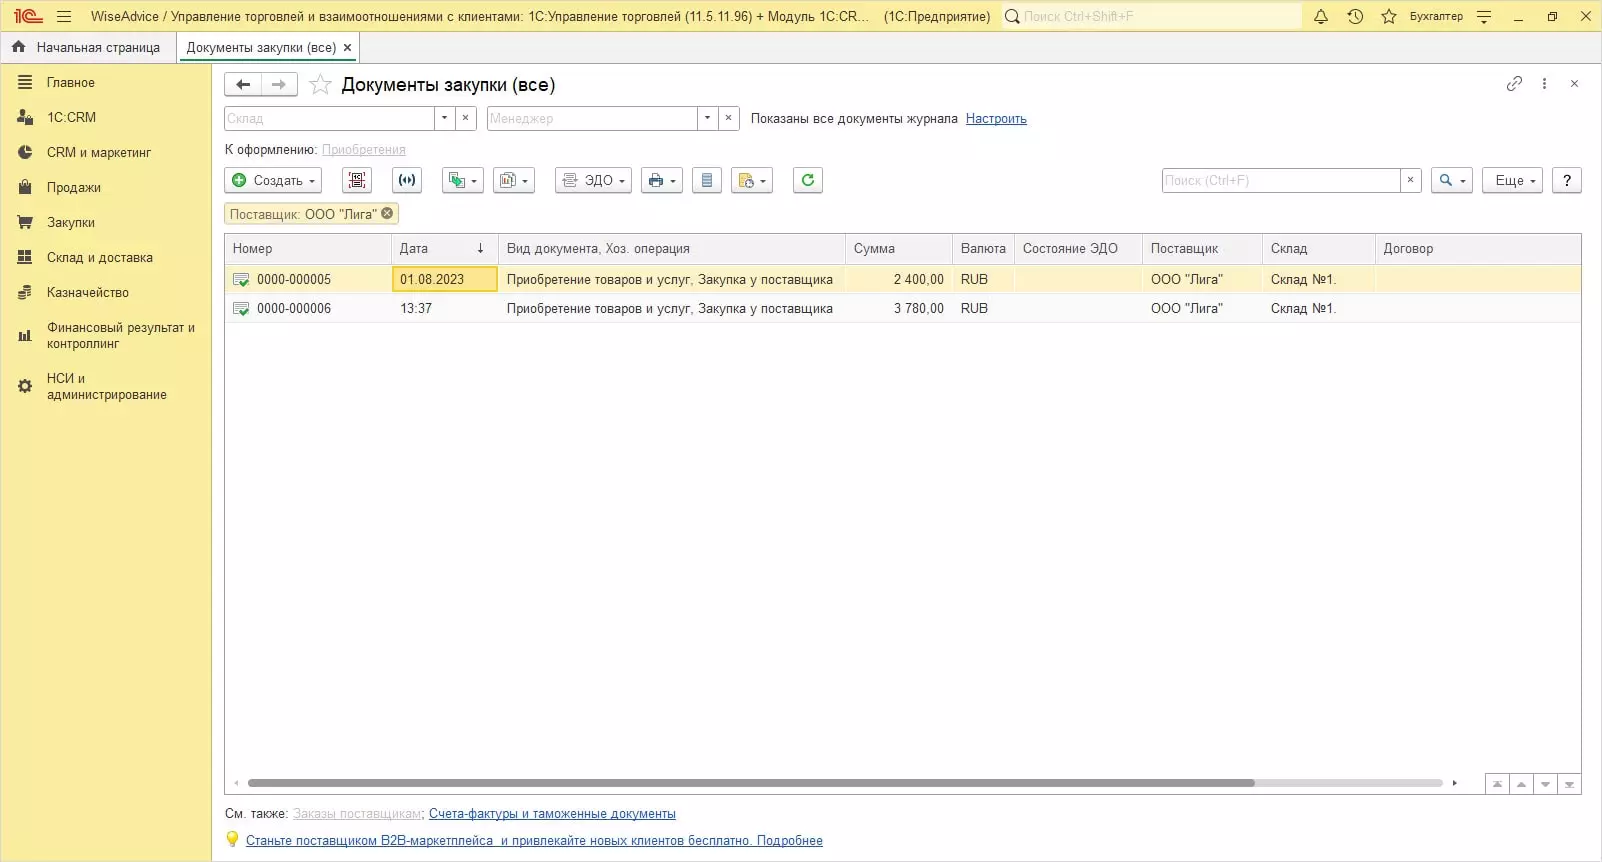Copy link to this page icon
1602x862 pixels.
click(x=1514, y=84)
